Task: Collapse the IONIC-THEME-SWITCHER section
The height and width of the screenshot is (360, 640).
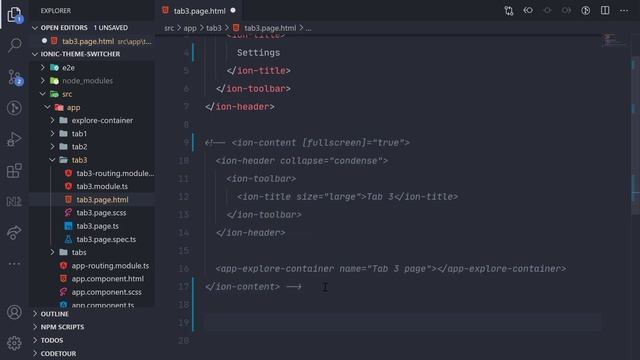Action: [35, 54]
